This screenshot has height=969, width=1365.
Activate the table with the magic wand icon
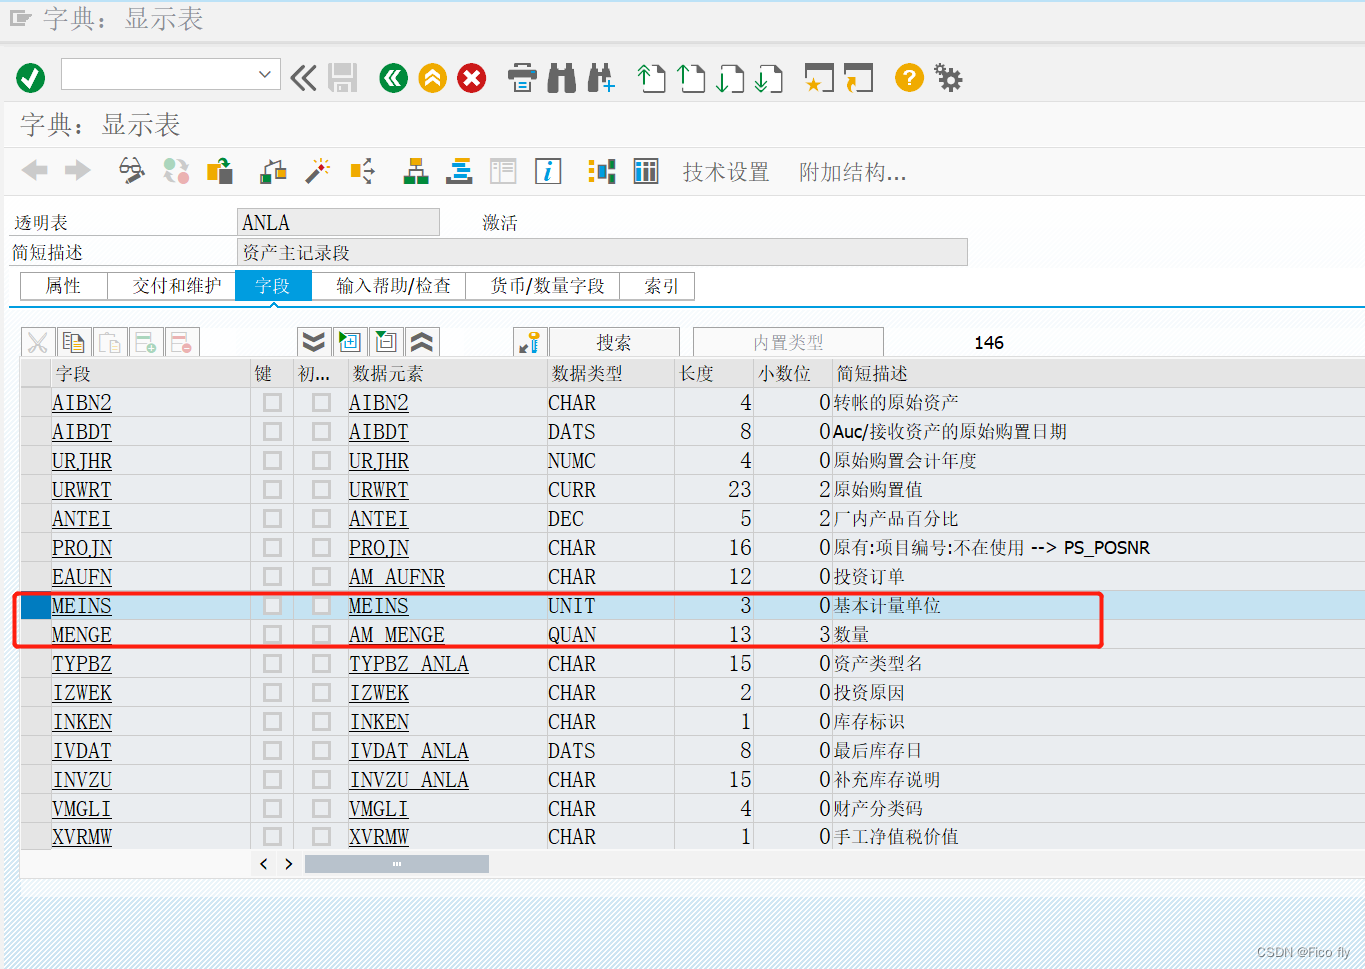coord(317,170)
